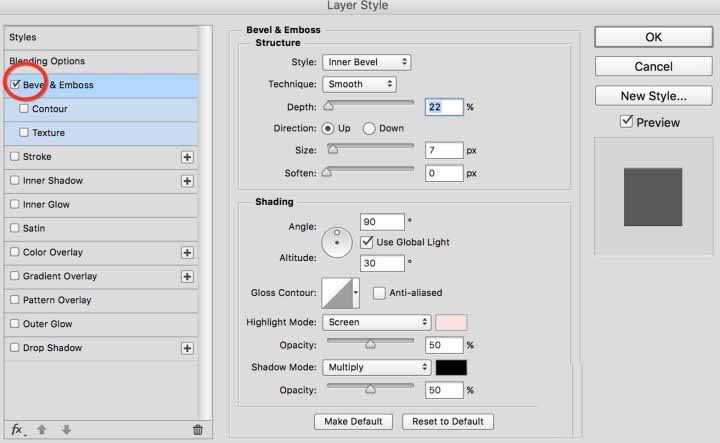Click the plus icon next to Drop Shadow
This screenshot has height=443, width=720.
[186, 348]
